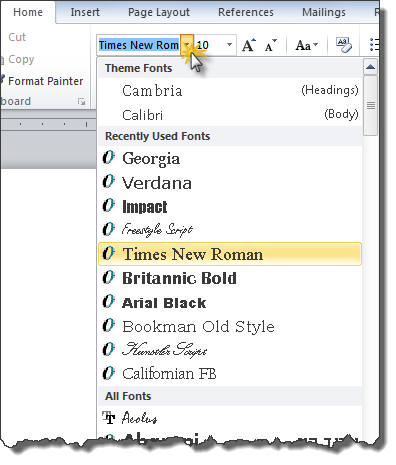This screenshot has height=465, width=396.
Task: Open the Clipboard dialog launcher
Action: (x=81, y=102)
